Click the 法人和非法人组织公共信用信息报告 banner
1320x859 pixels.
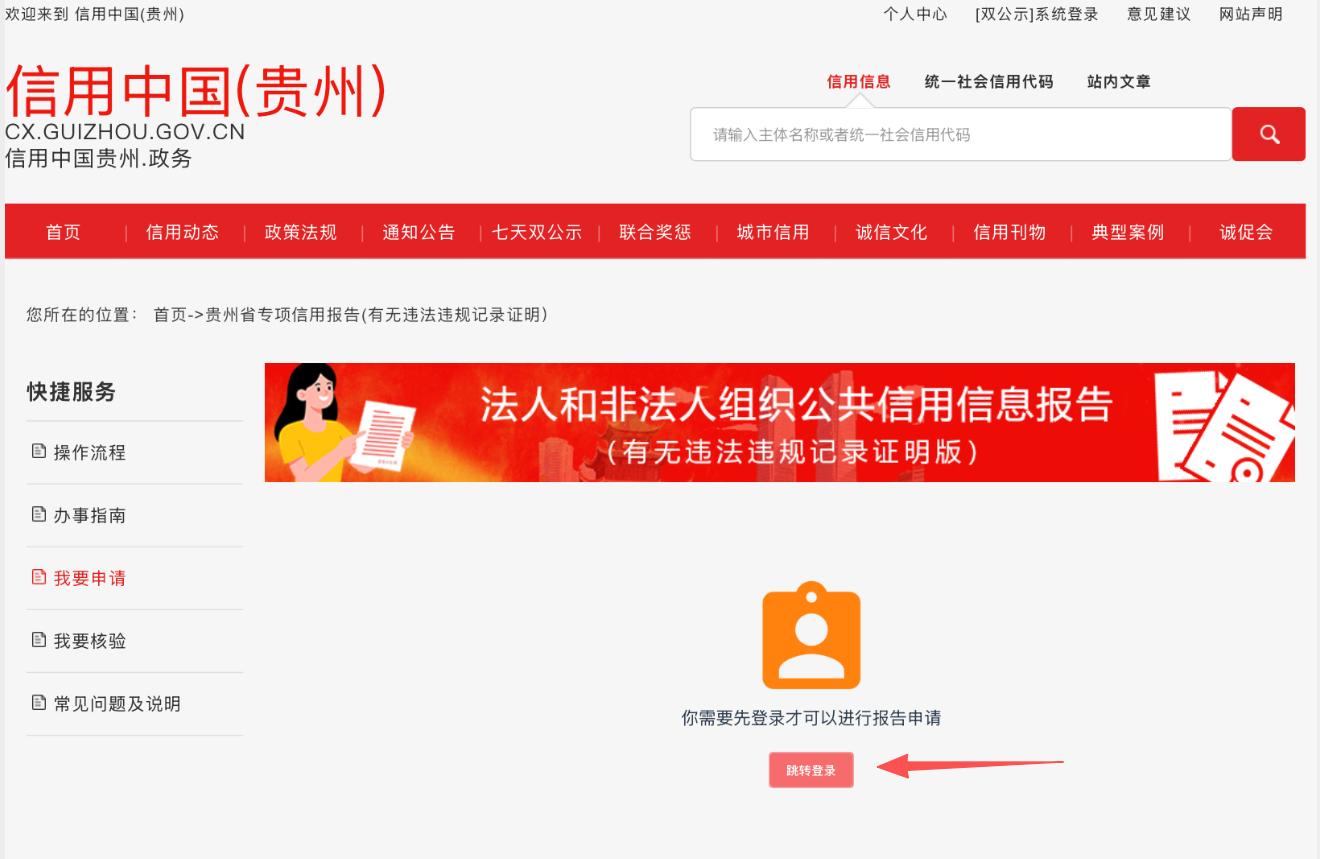click(x=780, y=422)
